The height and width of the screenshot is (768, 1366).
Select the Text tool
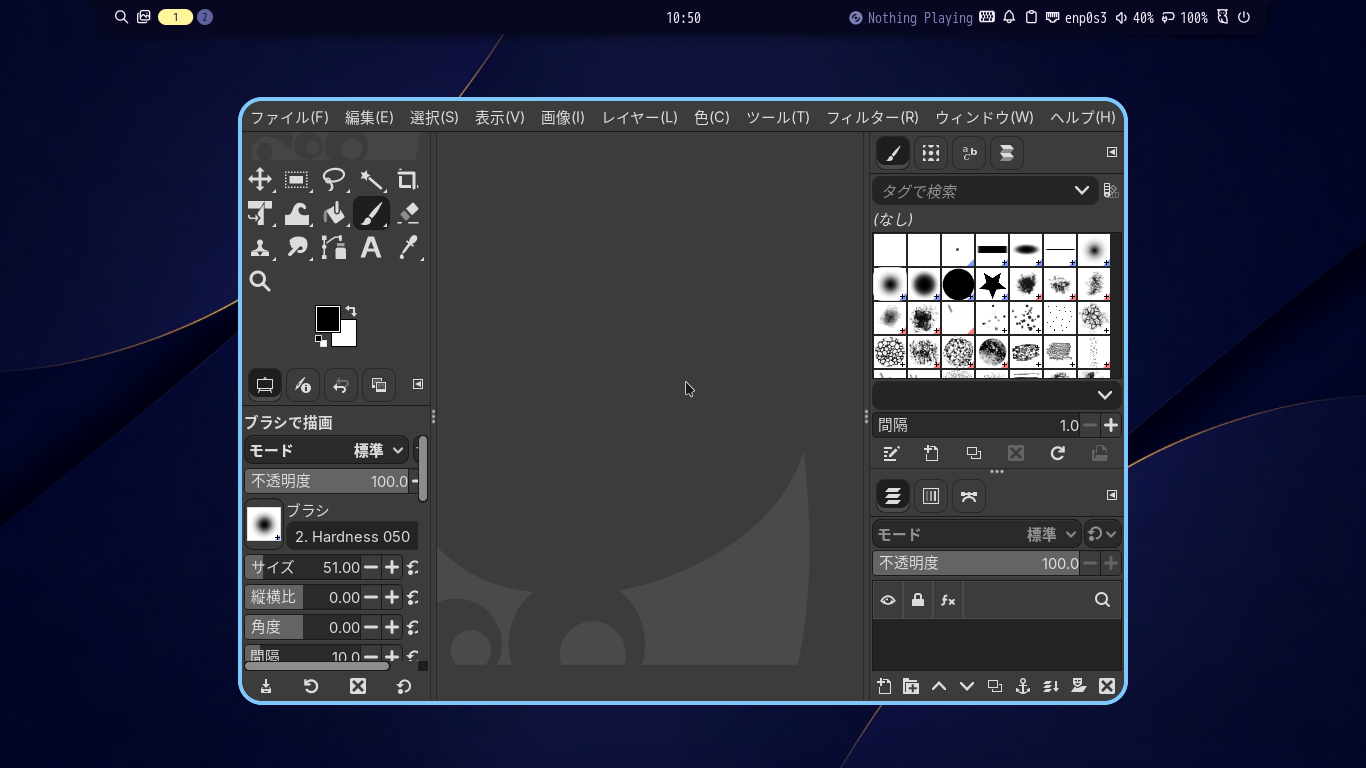tap(371, 247)
